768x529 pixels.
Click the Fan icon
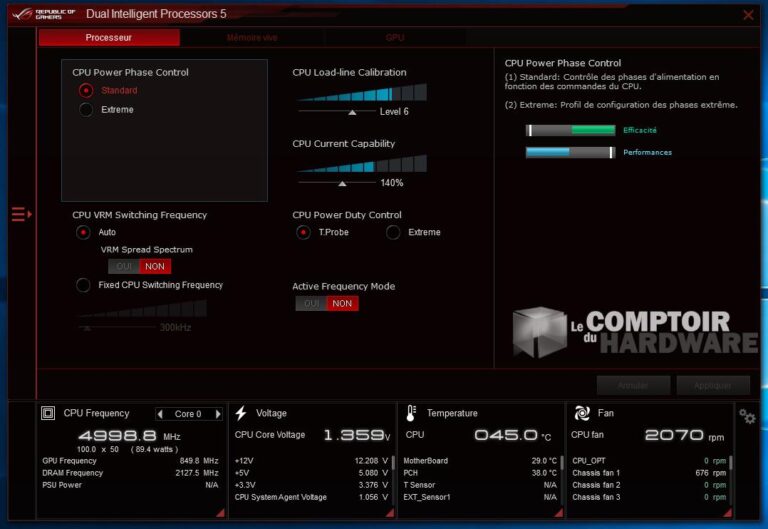582,413
